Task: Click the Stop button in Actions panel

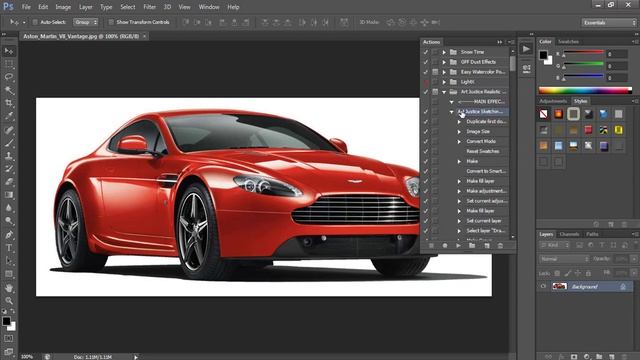Action: click(x=431, y=245)
